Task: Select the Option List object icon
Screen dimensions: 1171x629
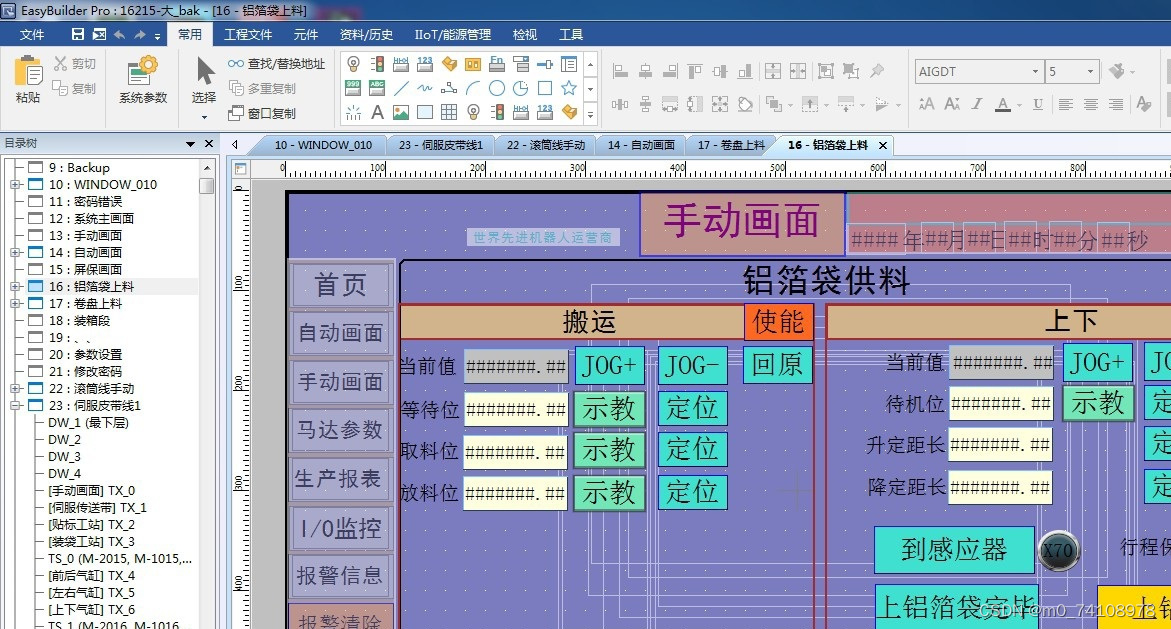Action: pyautogui.click(x=521, y=65)
